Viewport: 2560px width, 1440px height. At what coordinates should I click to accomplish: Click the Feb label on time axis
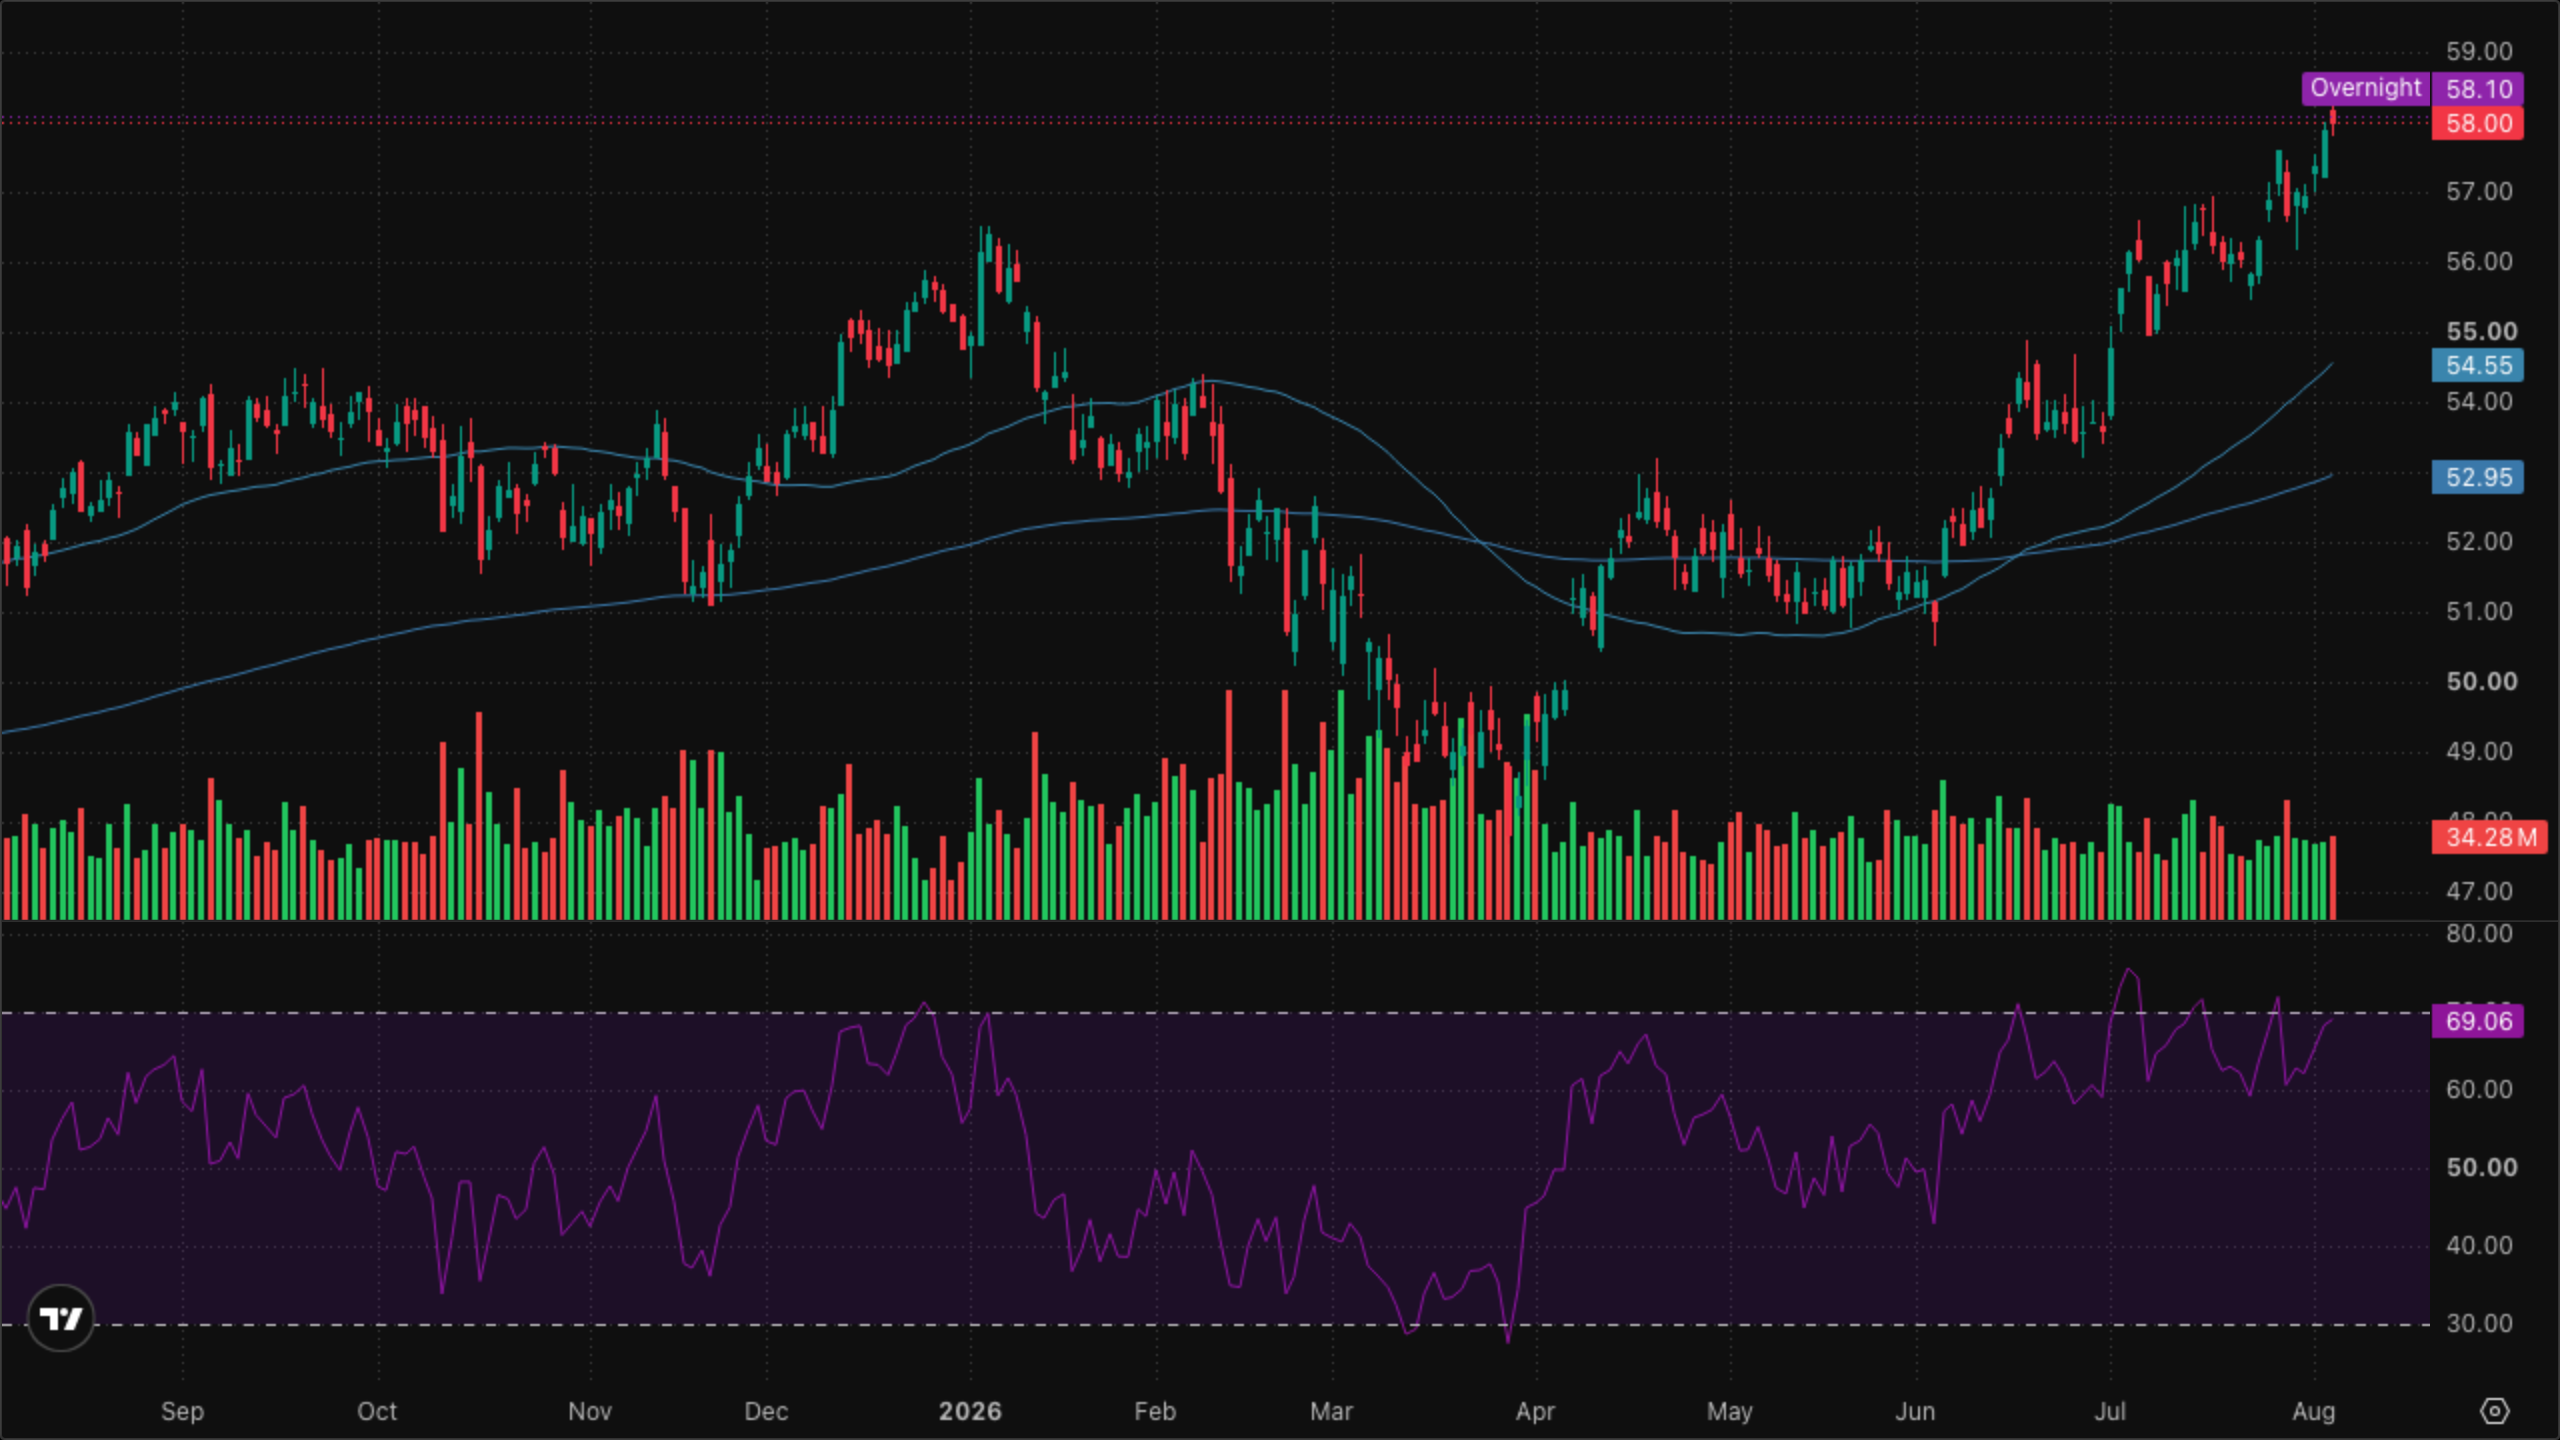(x=1155, y=1412)
